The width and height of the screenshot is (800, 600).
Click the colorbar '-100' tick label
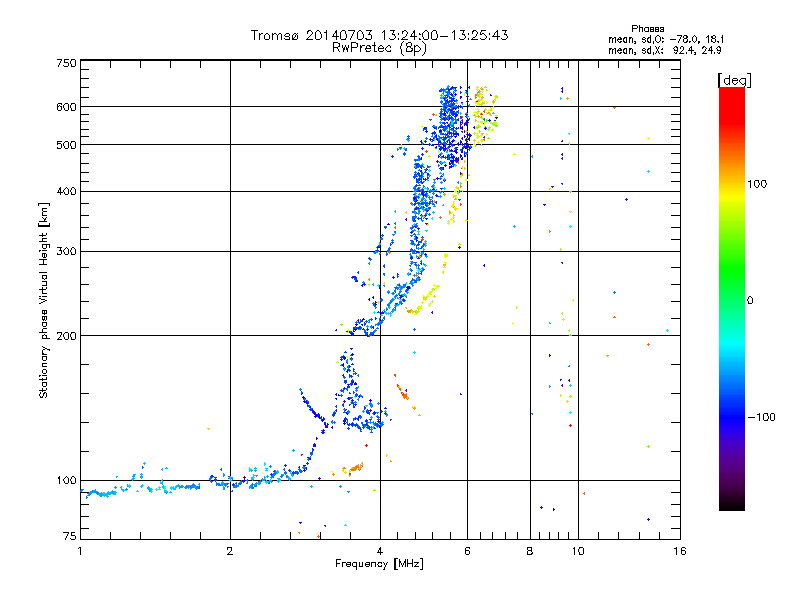coord(761,417)
